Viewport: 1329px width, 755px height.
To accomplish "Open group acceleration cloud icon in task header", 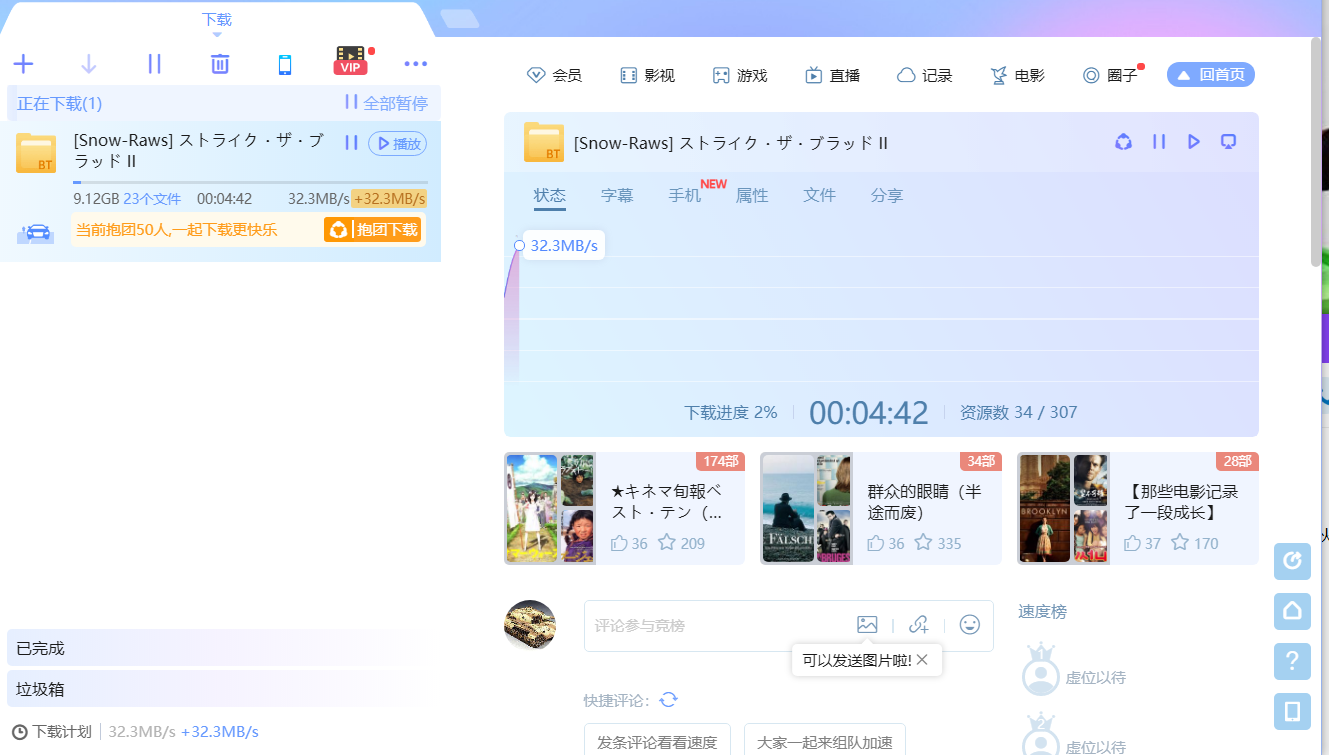I will (1123, 142).
